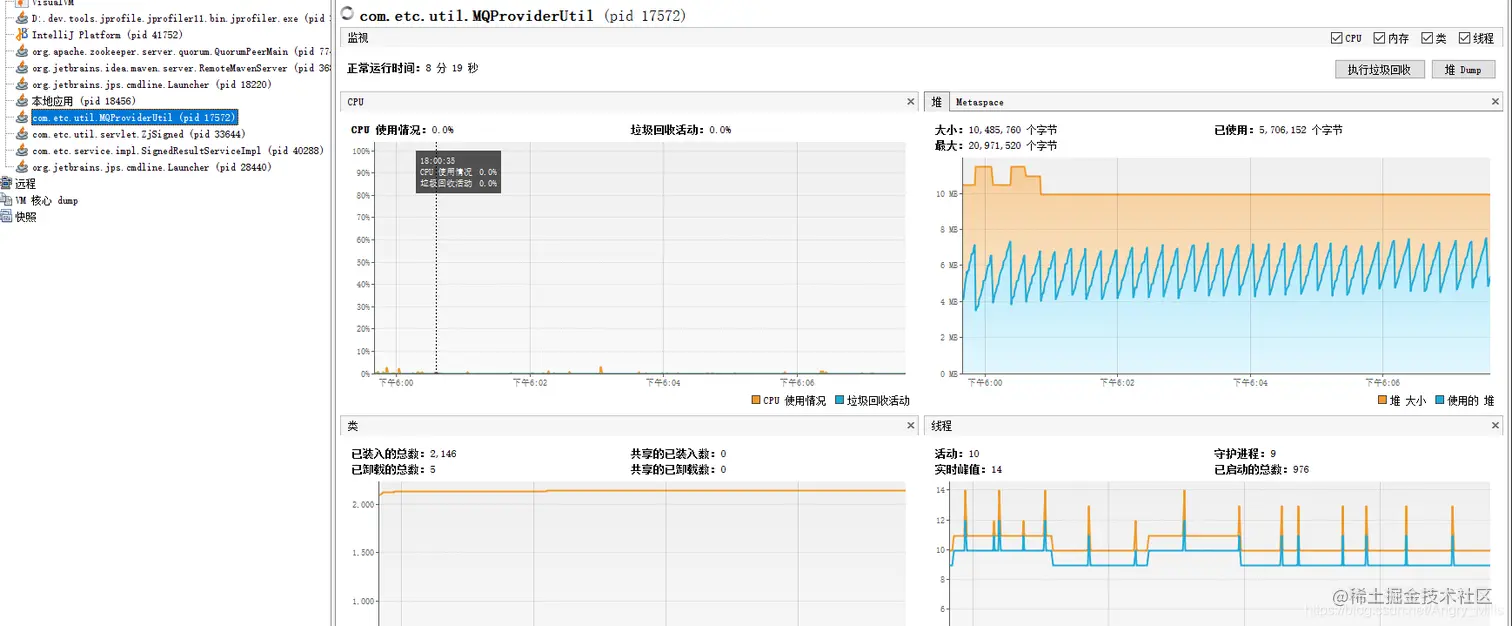Click the 已卸载的总数: 5 value
The image size is (1512, 626).
pyautogui.click(x=393, y=469)
